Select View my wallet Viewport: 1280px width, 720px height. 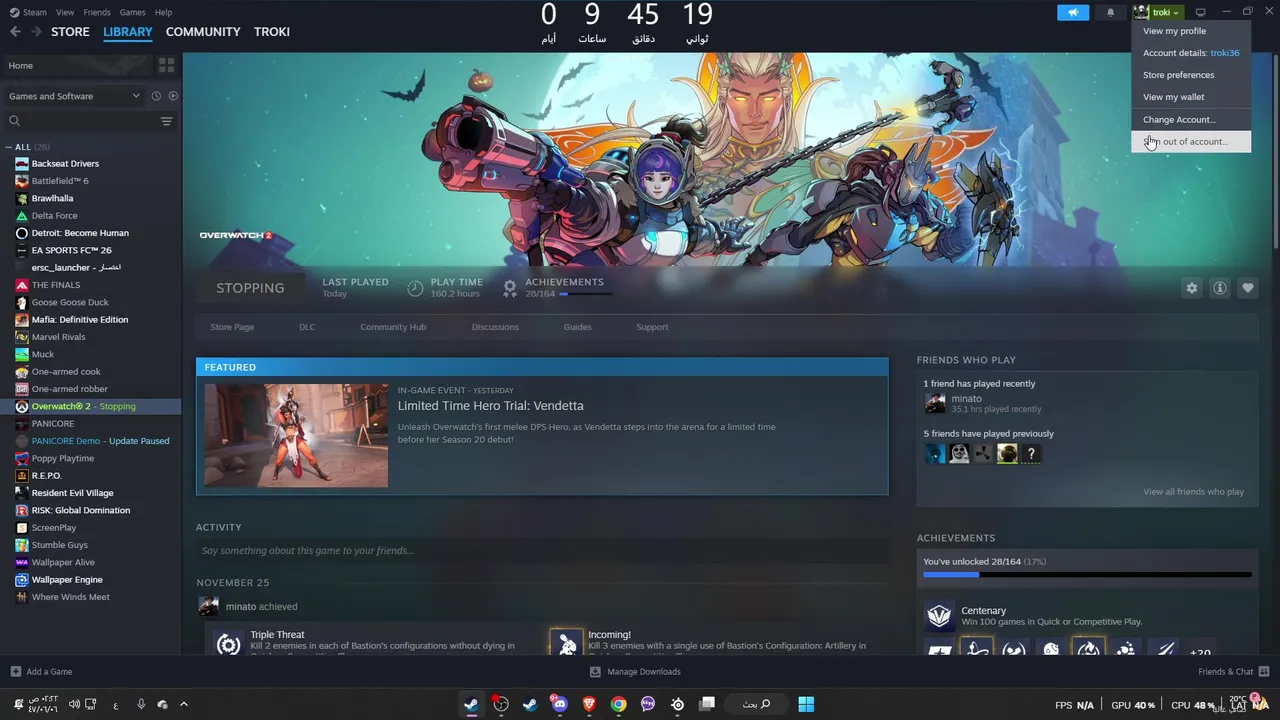point(1191,97)
